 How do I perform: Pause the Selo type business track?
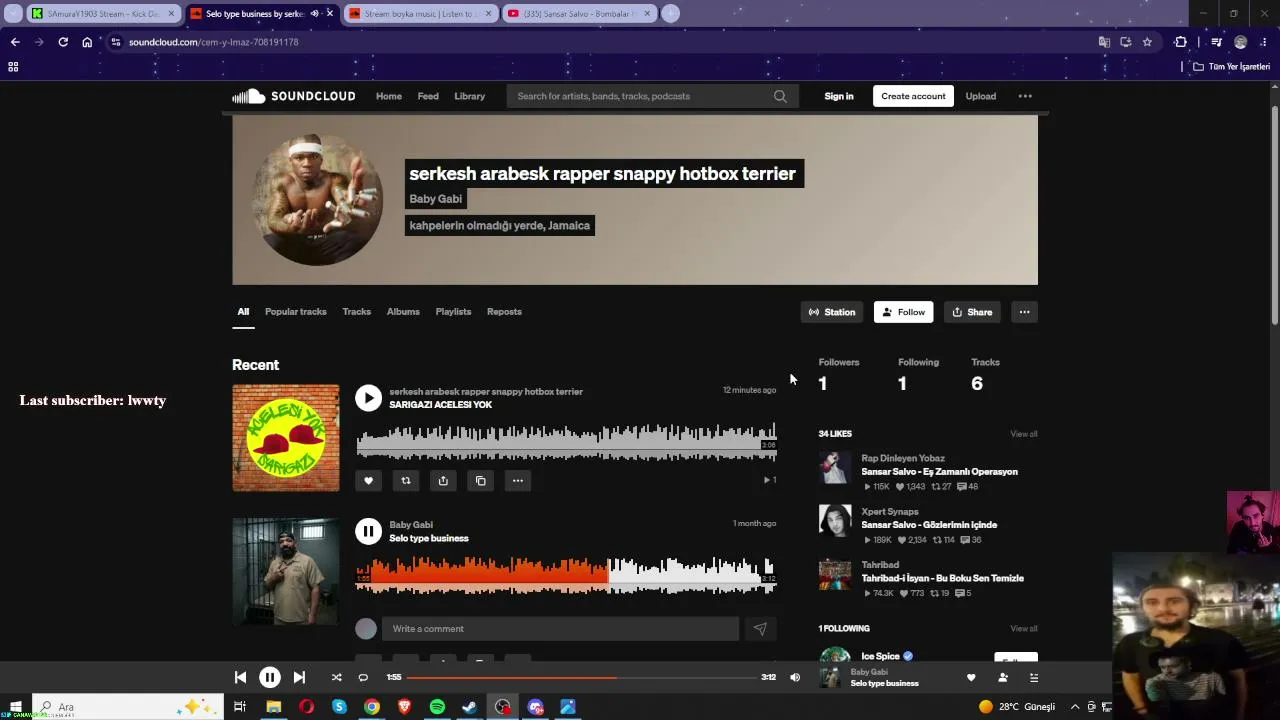click(x=368, y=531)
